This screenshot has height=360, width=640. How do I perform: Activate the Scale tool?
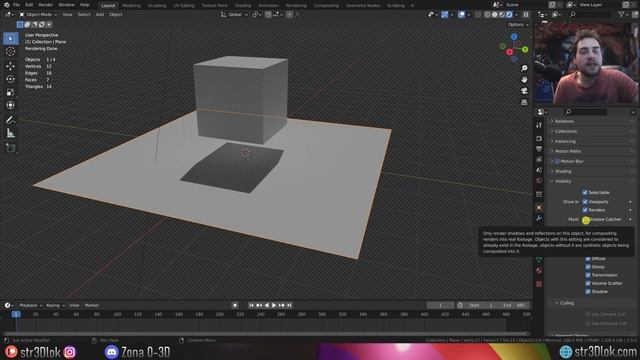click(11, 92)
